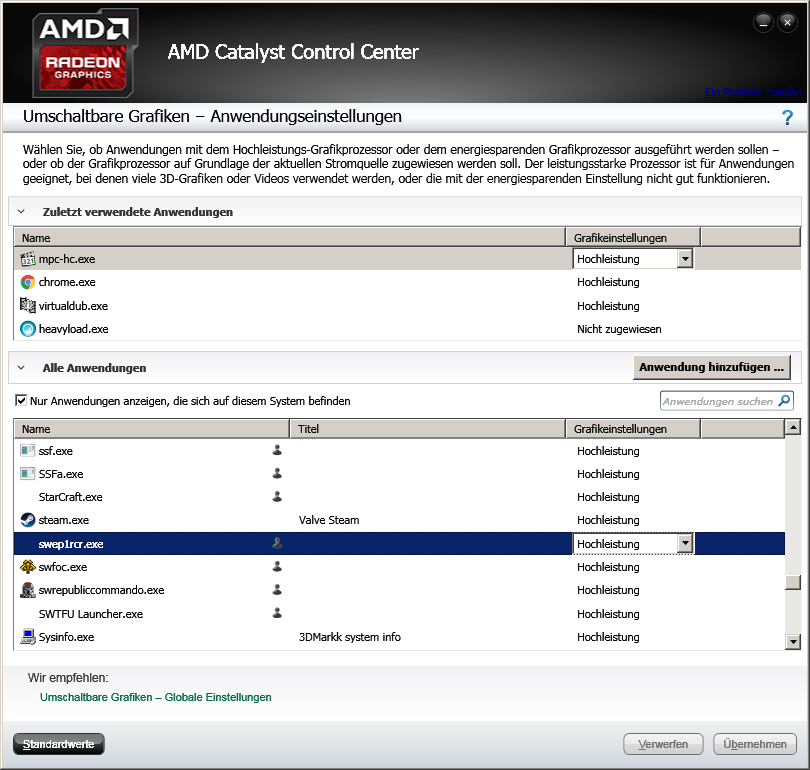Click scrollbar down arrow in application list

(x=792, y=642)
